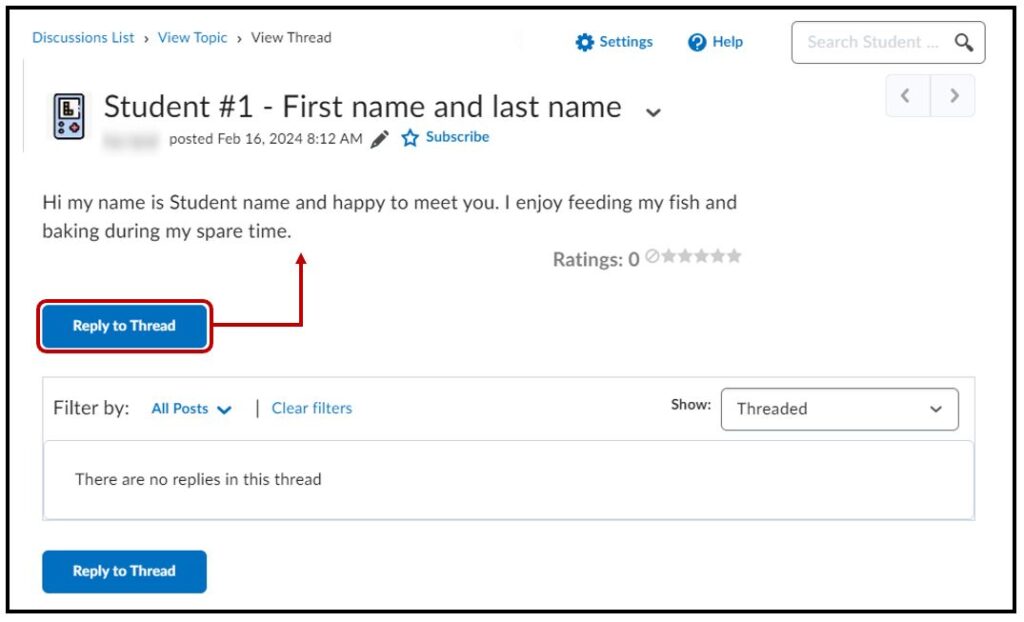Click the student avatar image

pos(69,115)
